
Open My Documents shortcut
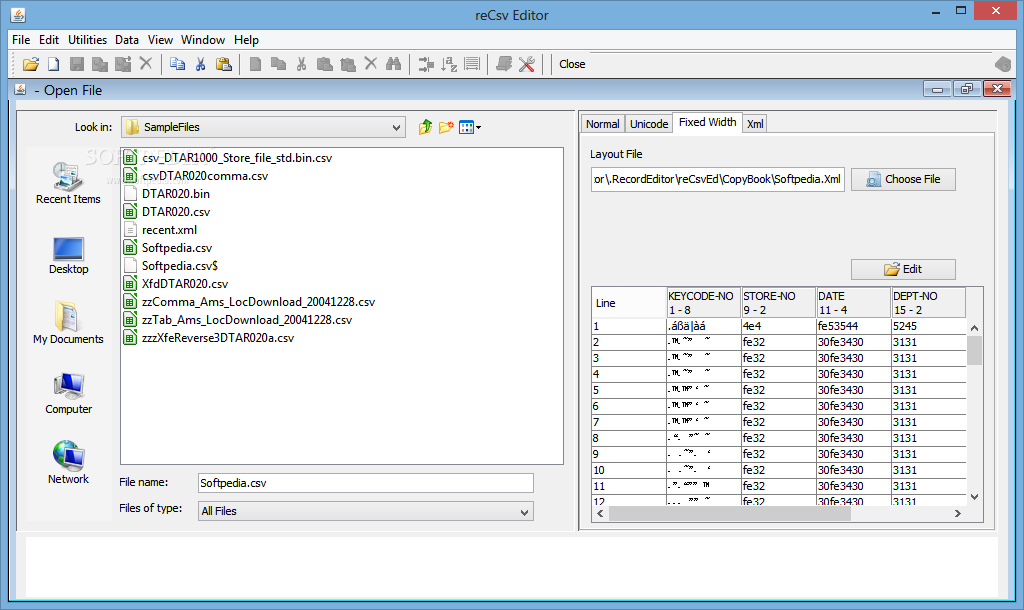click(68, 323)
